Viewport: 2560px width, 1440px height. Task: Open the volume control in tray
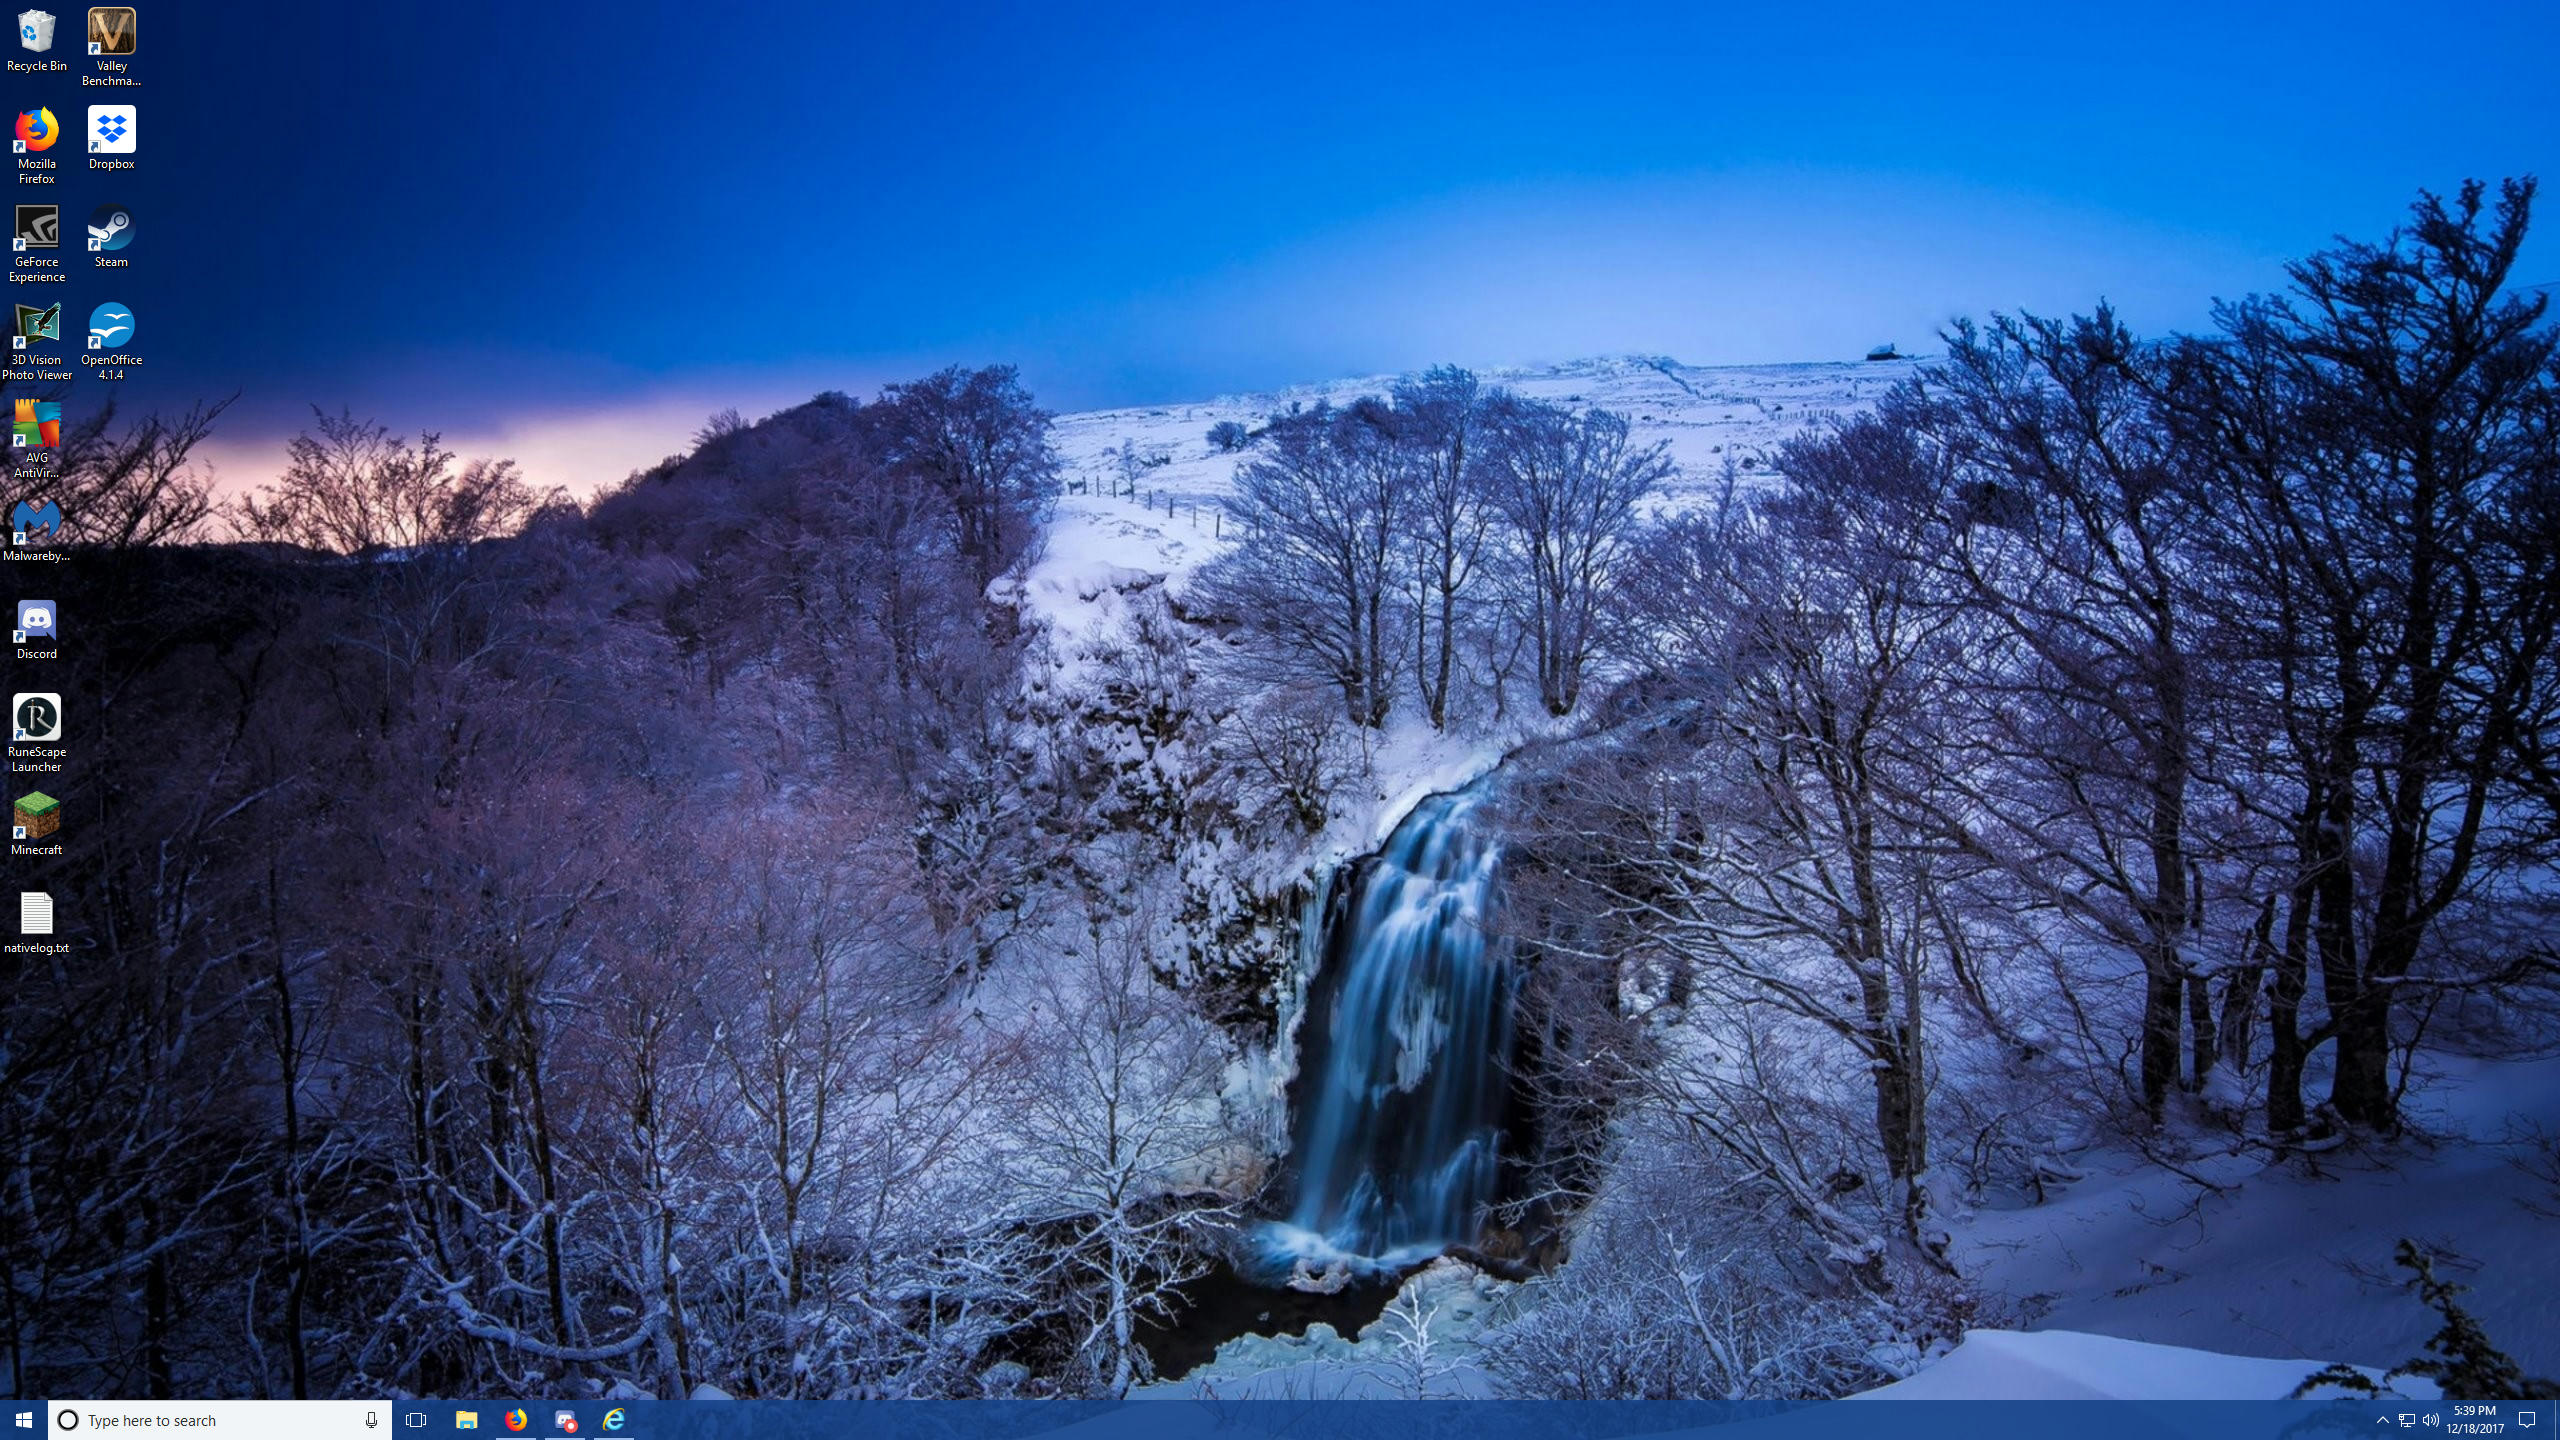2431,1420
